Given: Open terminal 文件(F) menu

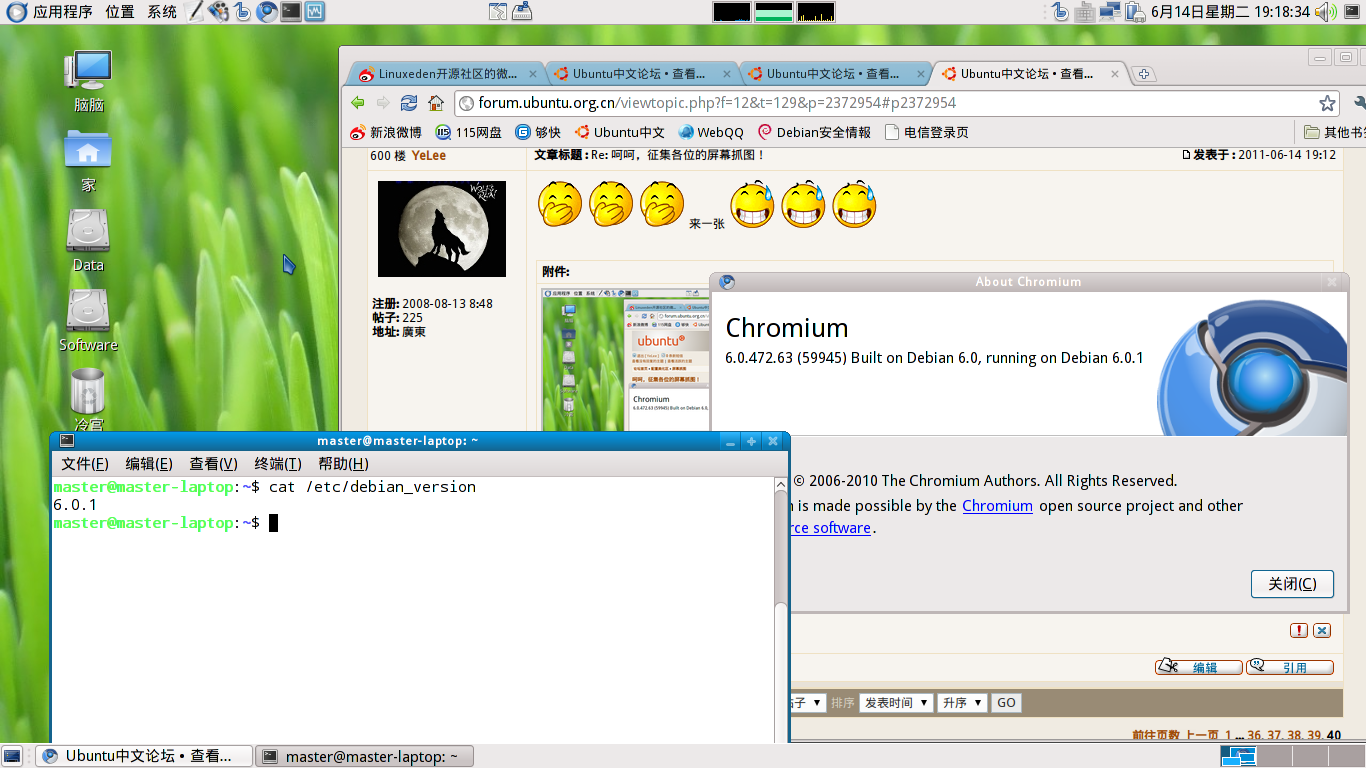Looking at the screenshot, I should (85, 464).
